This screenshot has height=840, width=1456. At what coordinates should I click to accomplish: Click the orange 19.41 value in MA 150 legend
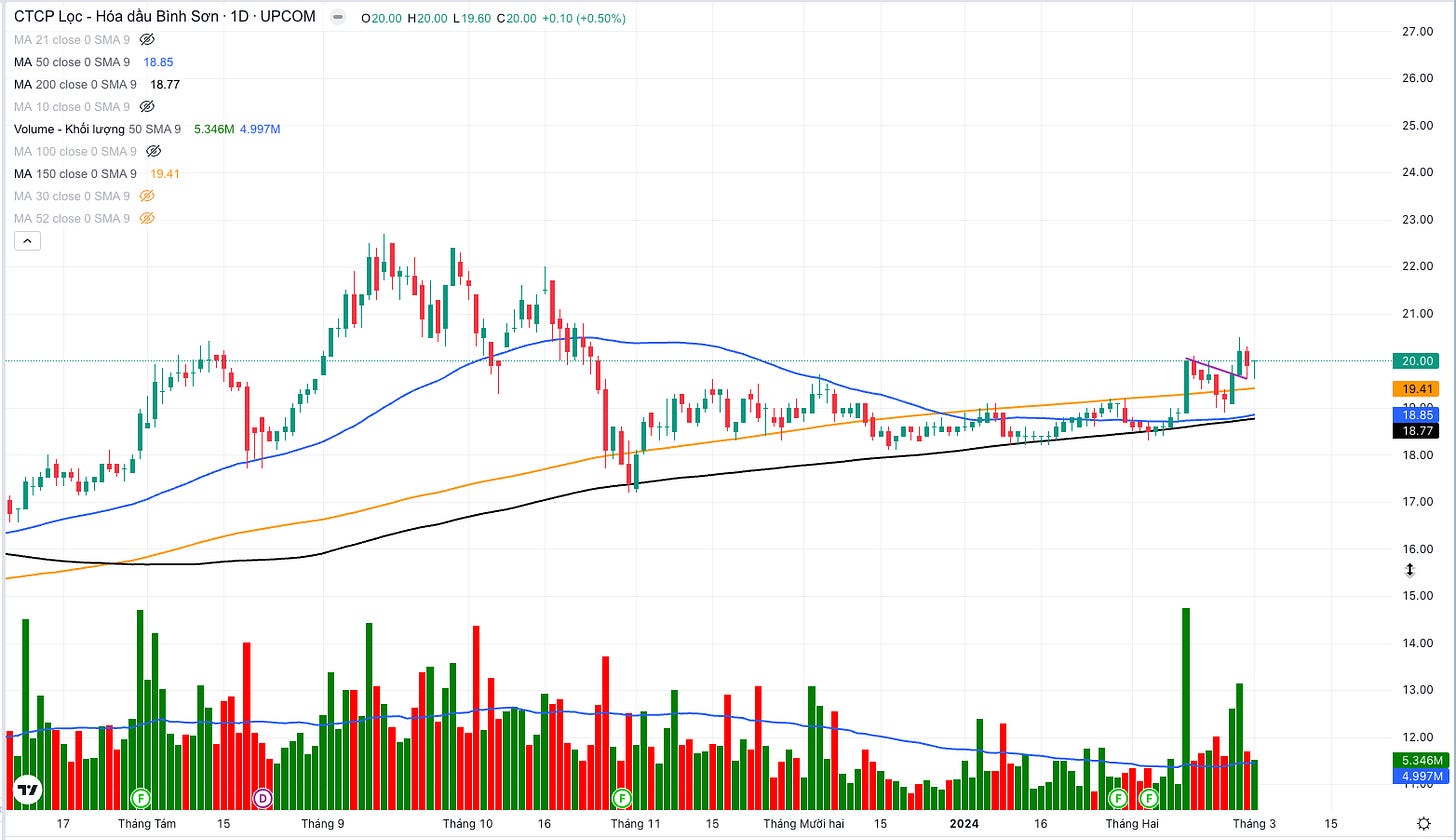point(165,174)
